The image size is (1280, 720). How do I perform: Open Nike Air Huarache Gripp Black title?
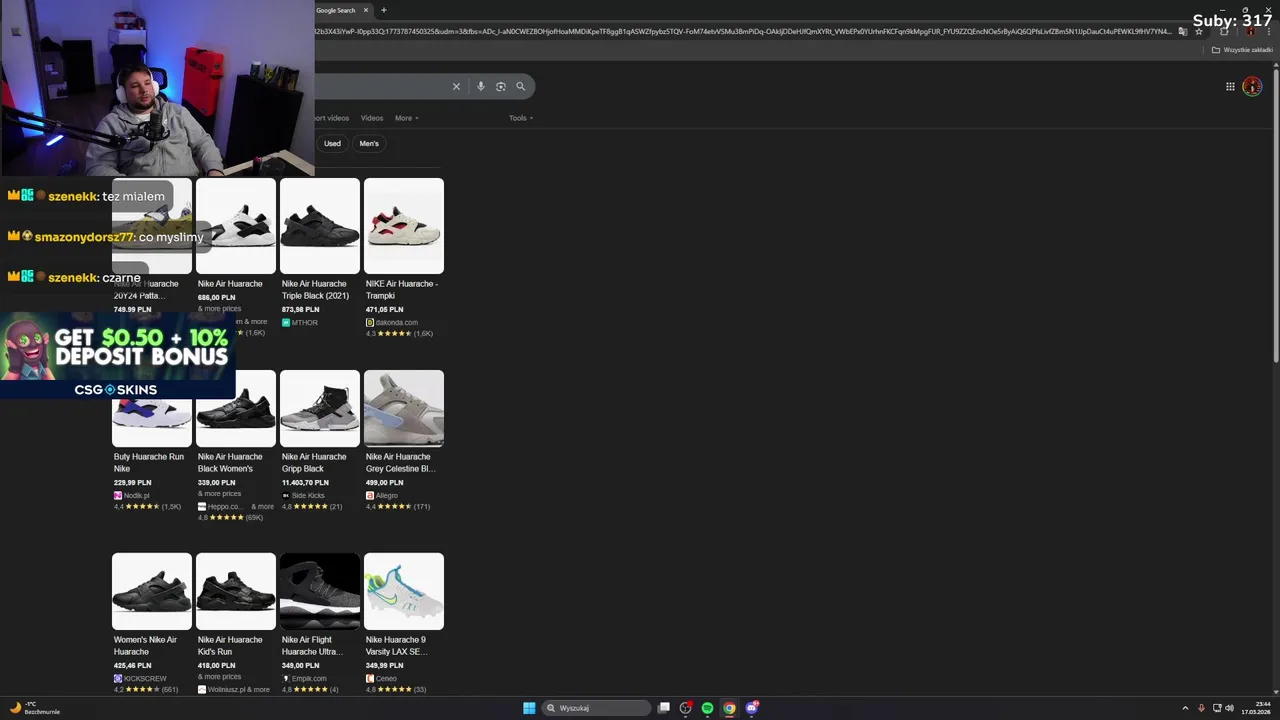(314, 463)
